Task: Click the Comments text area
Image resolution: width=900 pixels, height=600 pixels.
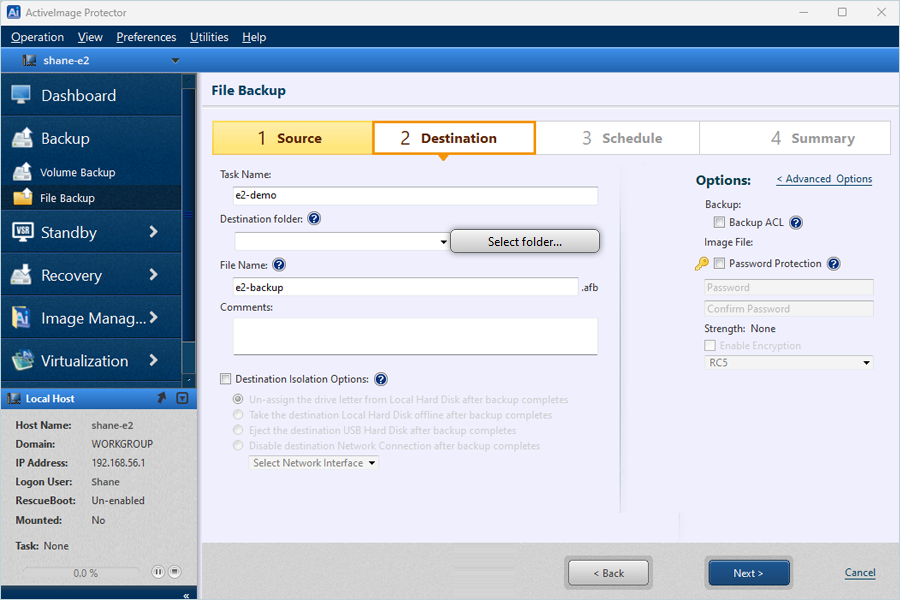Action: (x=416, y=336)
